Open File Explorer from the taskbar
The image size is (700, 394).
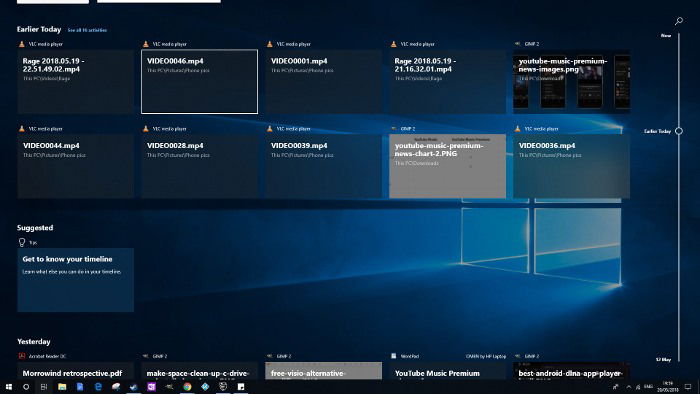click(62, 387)
